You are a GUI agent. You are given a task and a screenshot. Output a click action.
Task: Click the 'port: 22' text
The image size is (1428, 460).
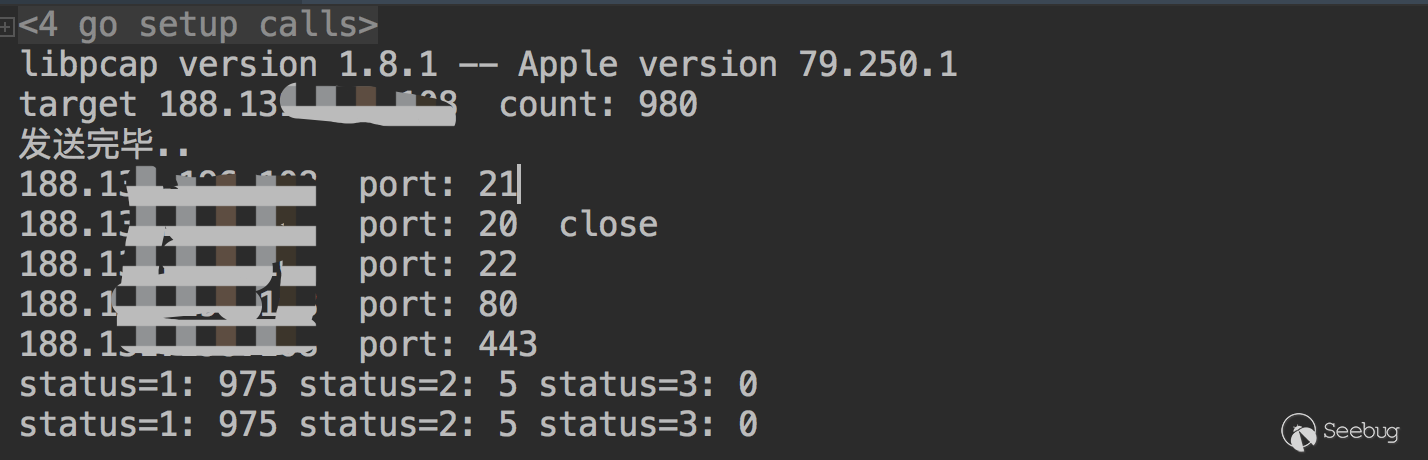pyautogui.click(x=438, y=265)
